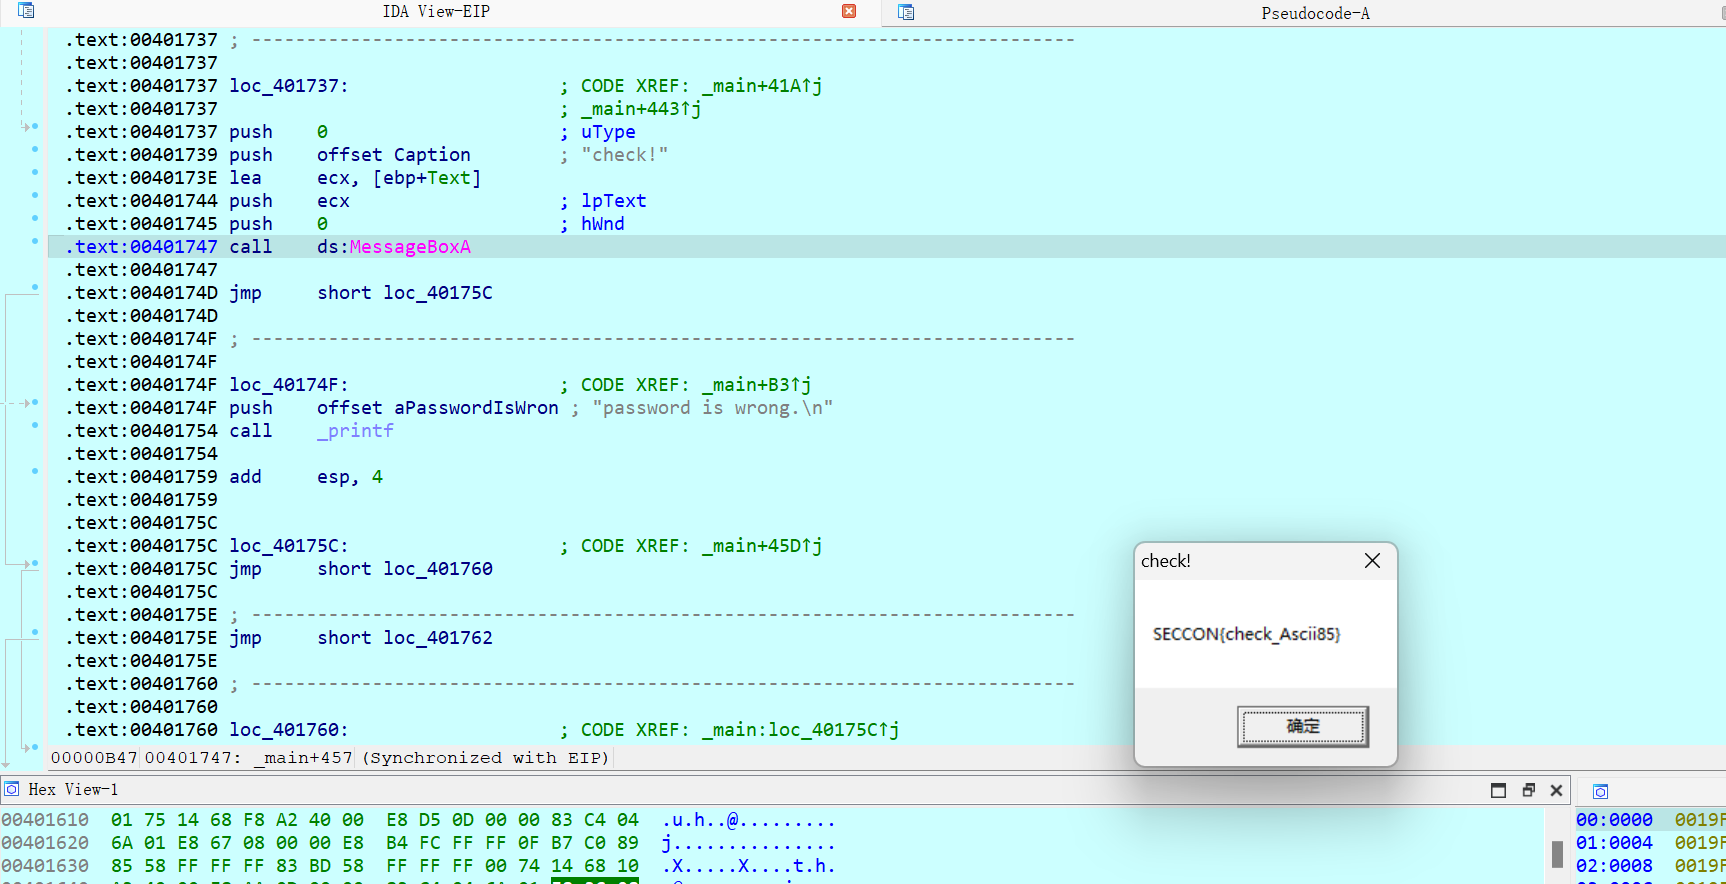Toggle breakpoint dot at push offset aPasswordIsWron
This screenshot has height=884, width=1726.
tap(34, 402)
